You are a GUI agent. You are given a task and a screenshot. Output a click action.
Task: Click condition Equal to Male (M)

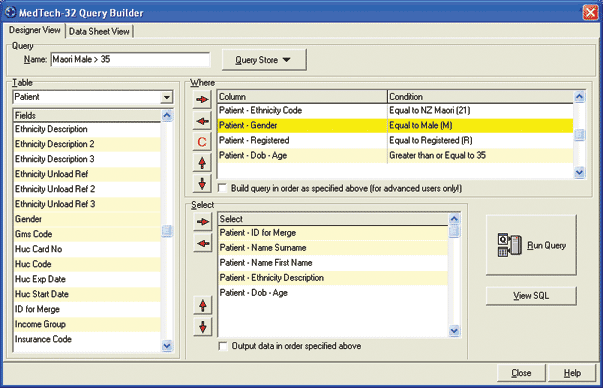421,126
